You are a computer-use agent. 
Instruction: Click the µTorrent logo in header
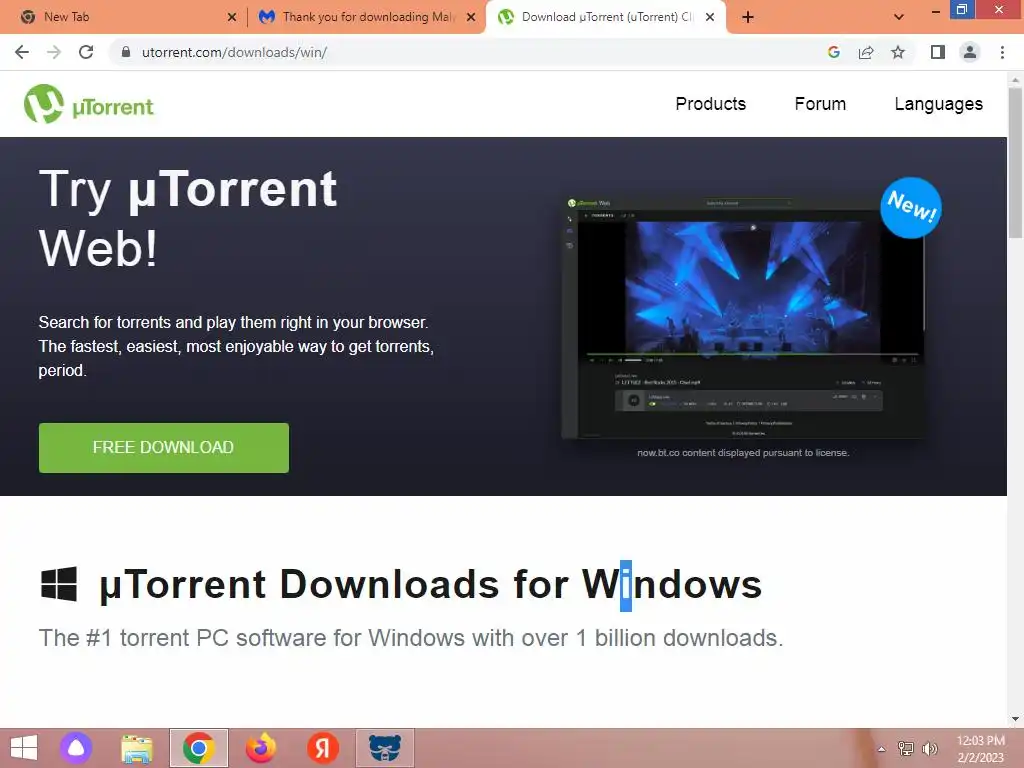click(x=89, y=104)
